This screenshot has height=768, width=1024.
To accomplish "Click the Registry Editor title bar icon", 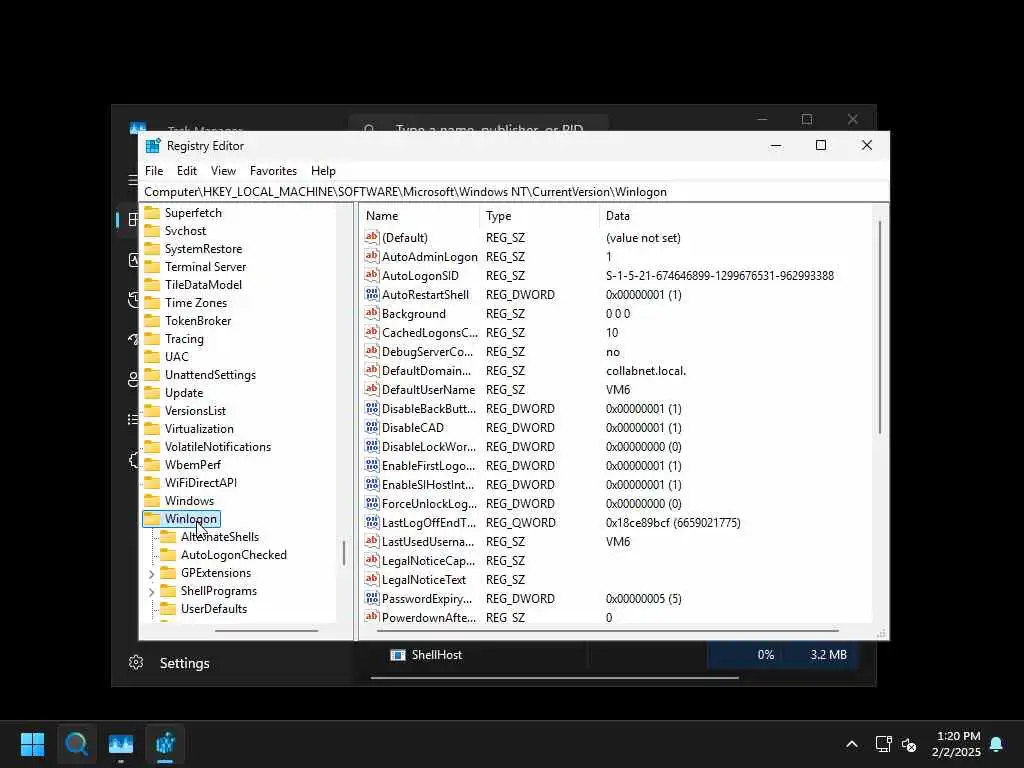I will (153, 146).
